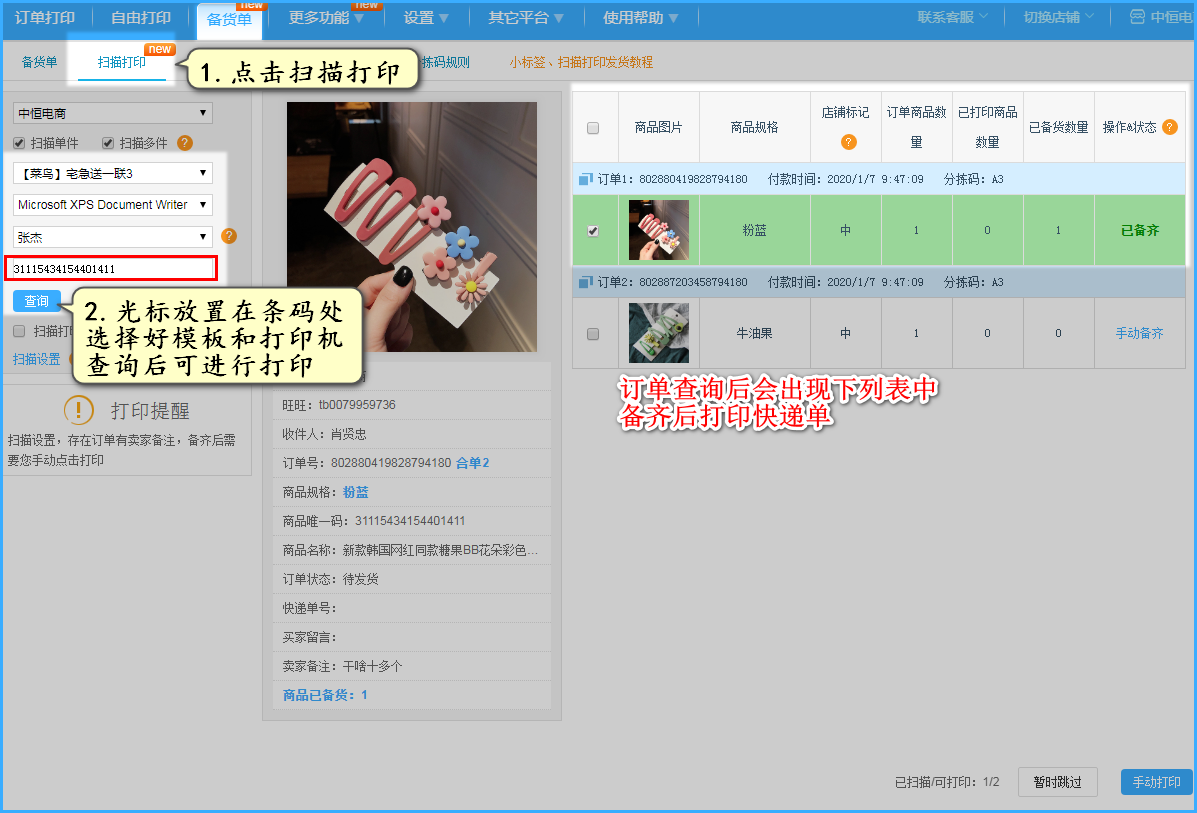Toggle the checkbox below the 查询 button
1197x813 pixels.
click(x=19, y=331)
